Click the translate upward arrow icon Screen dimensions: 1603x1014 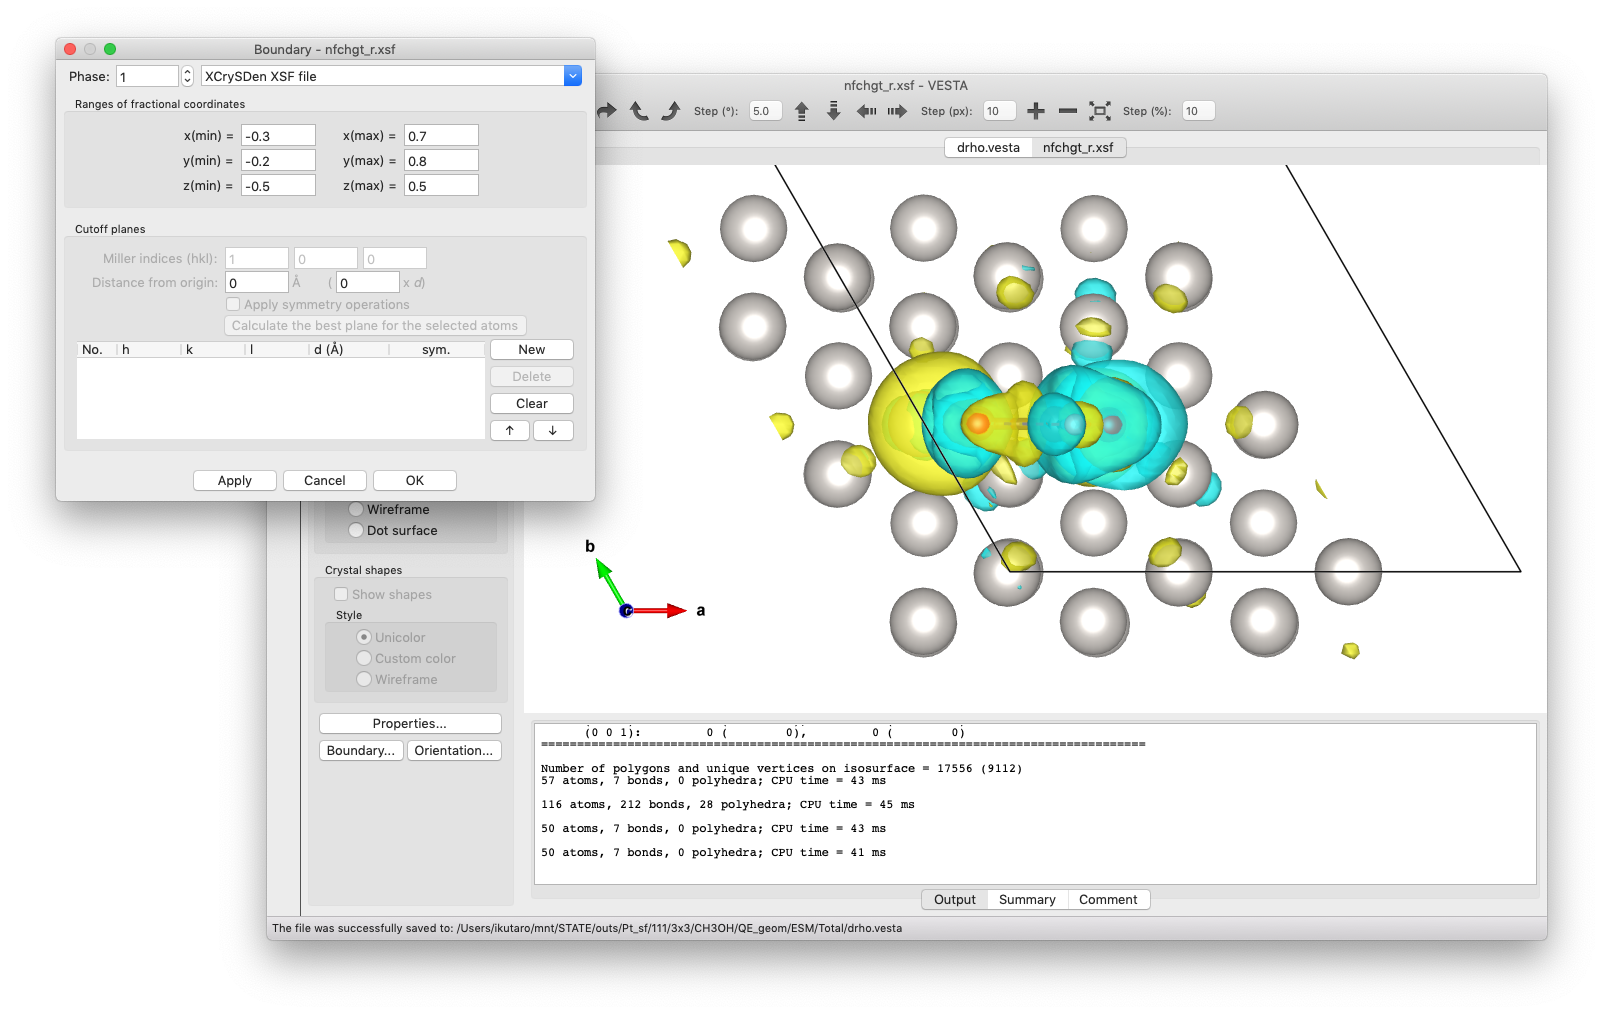[x=801, y=111]
